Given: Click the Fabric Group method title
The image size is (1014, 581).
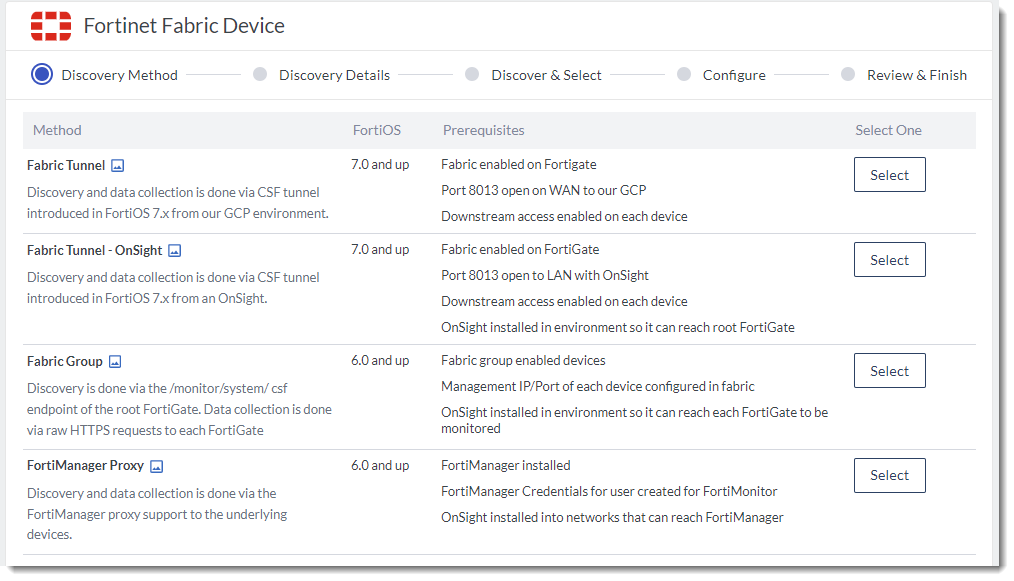Looking at the screenshot, I should (x=64, y=362).
